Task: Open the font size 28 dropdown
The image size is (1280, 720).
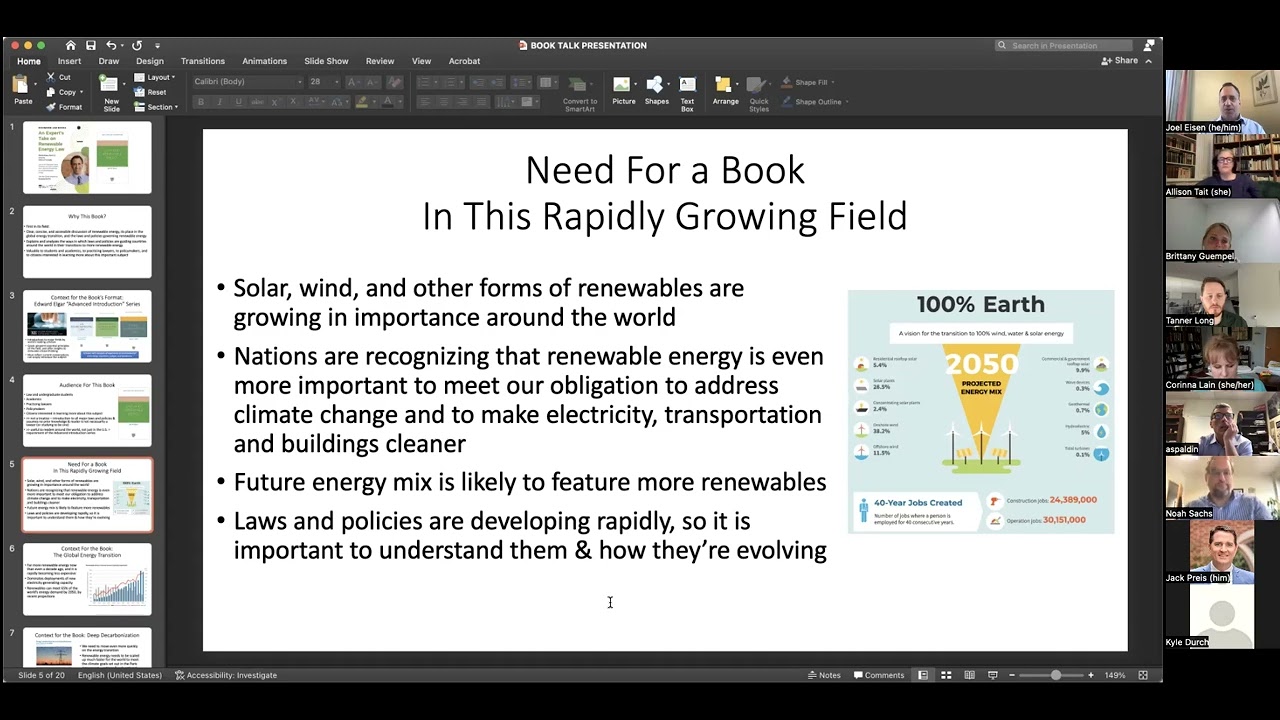Action: click(322, 82)
